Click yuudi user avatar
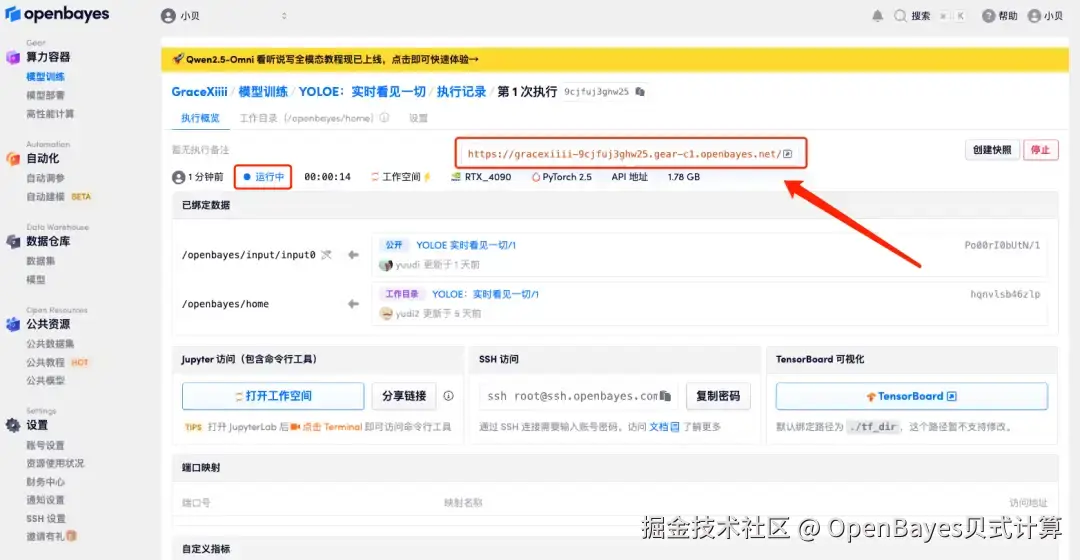The height and width of the screenshot is (560, 1080). [x=386, y=265]
